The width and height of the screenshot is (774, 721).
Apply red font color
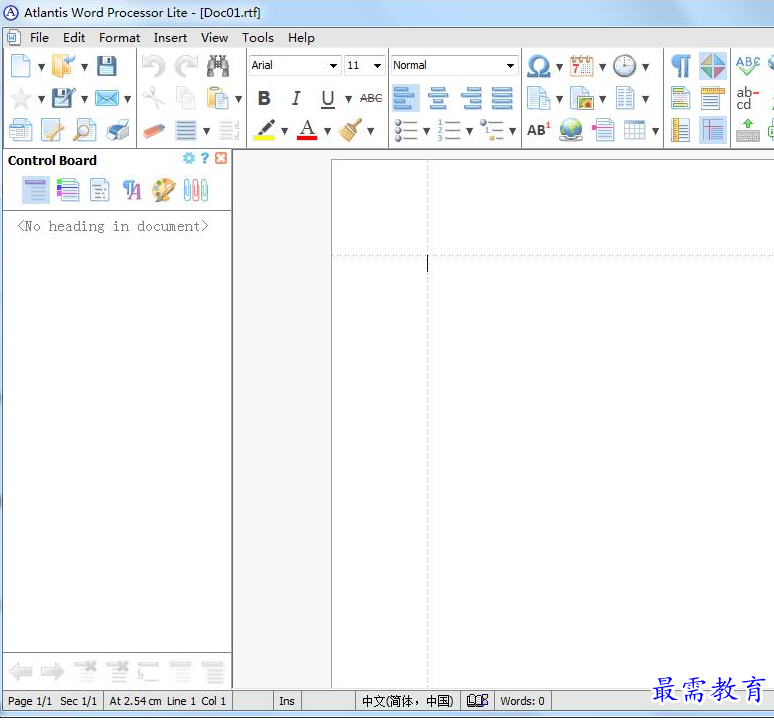coord(307,130)
